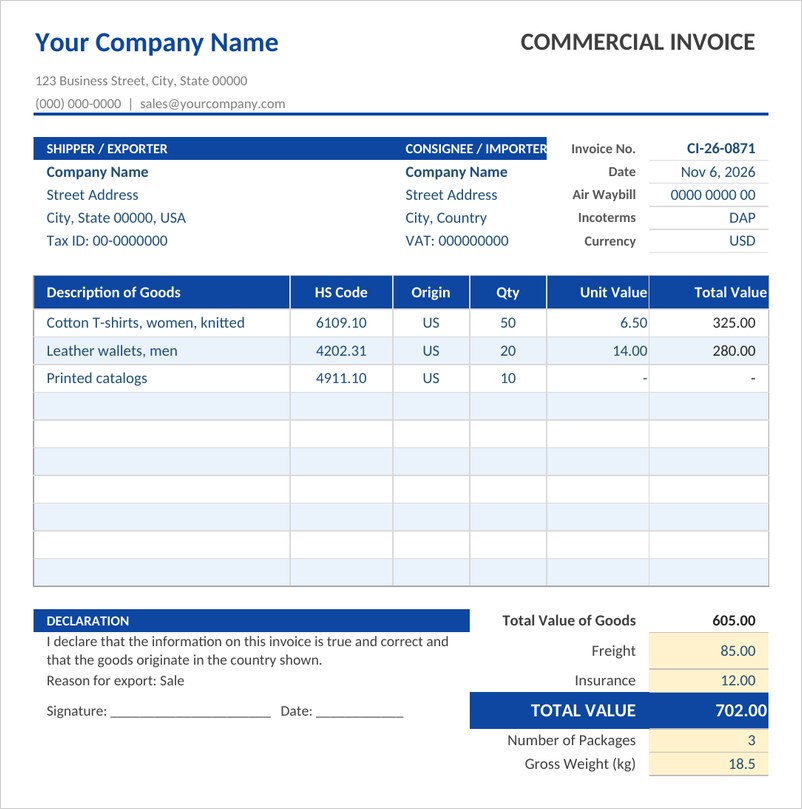This screenshot has height=809, width=802.
Task: Select HS code 4911.10
Action: pyautogui.click(x=341, y=378)
